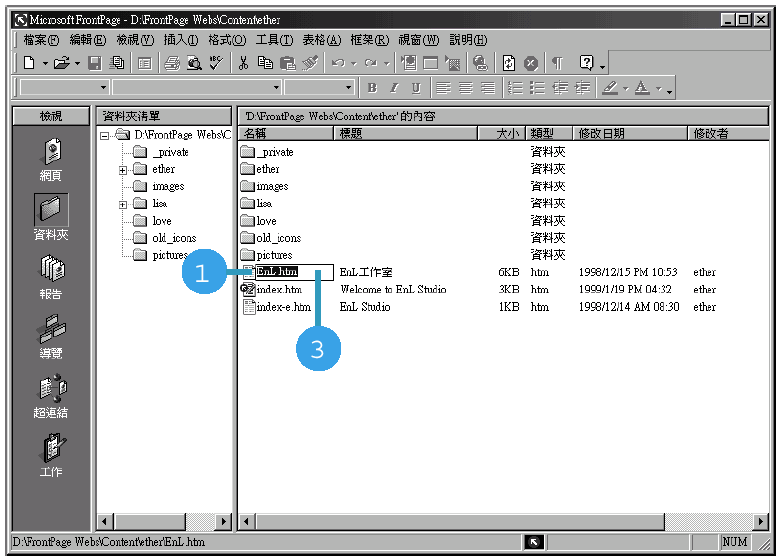Sort by the 大小 column header
The width and height of the screenshot is (782, 560).
point(501,133)
